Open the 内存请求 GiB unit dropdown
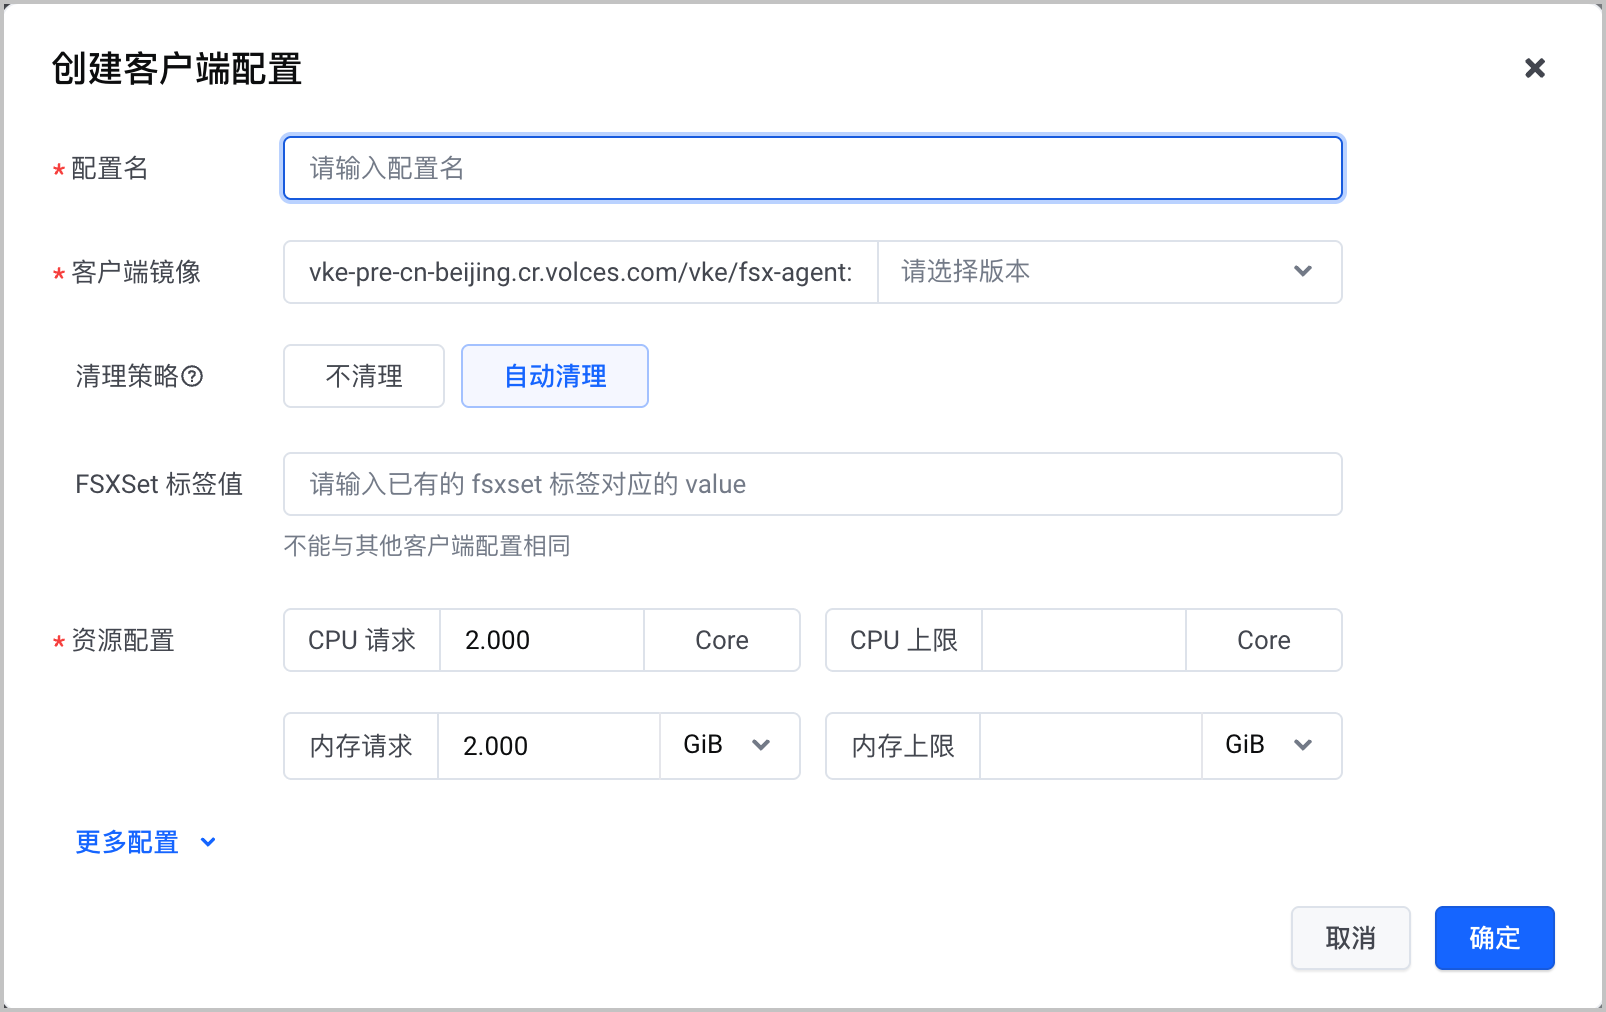The image size is (1606, 1012). pos(730,746)
